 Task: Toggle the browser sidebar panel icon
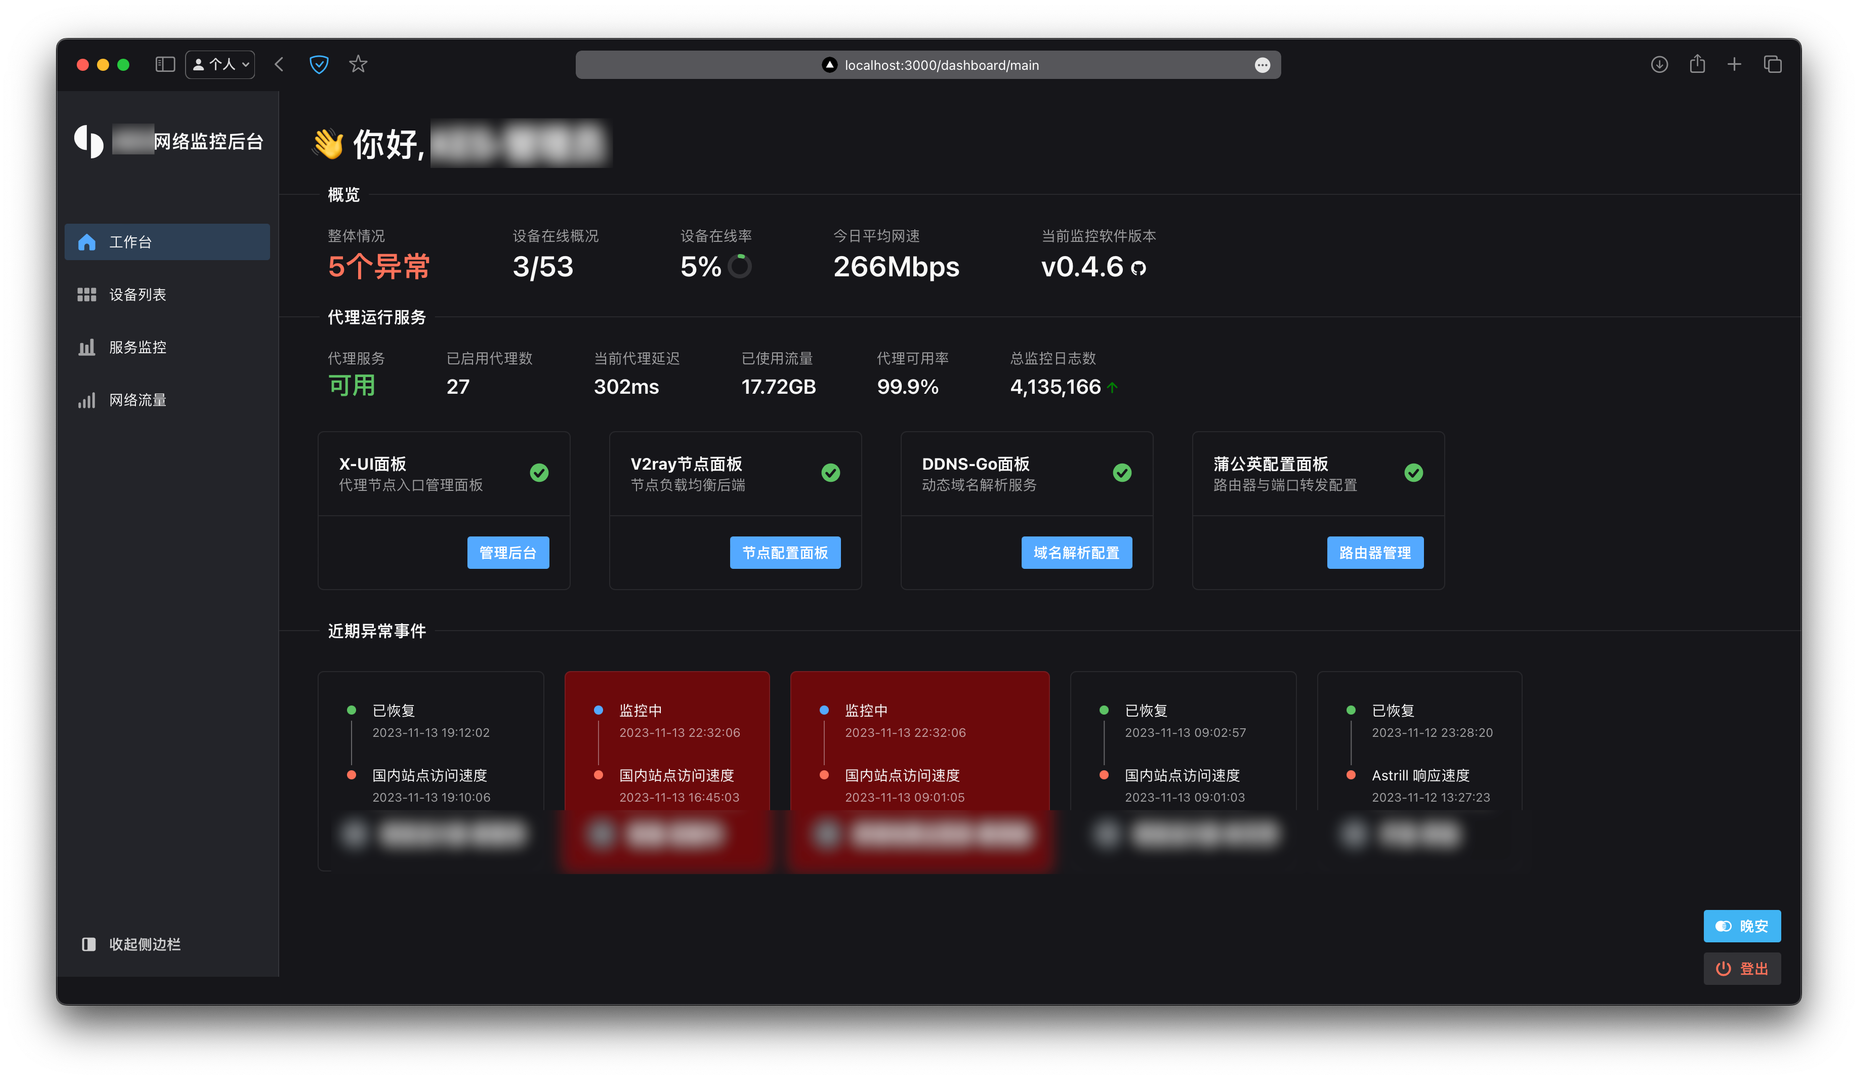tap(165, 65)
